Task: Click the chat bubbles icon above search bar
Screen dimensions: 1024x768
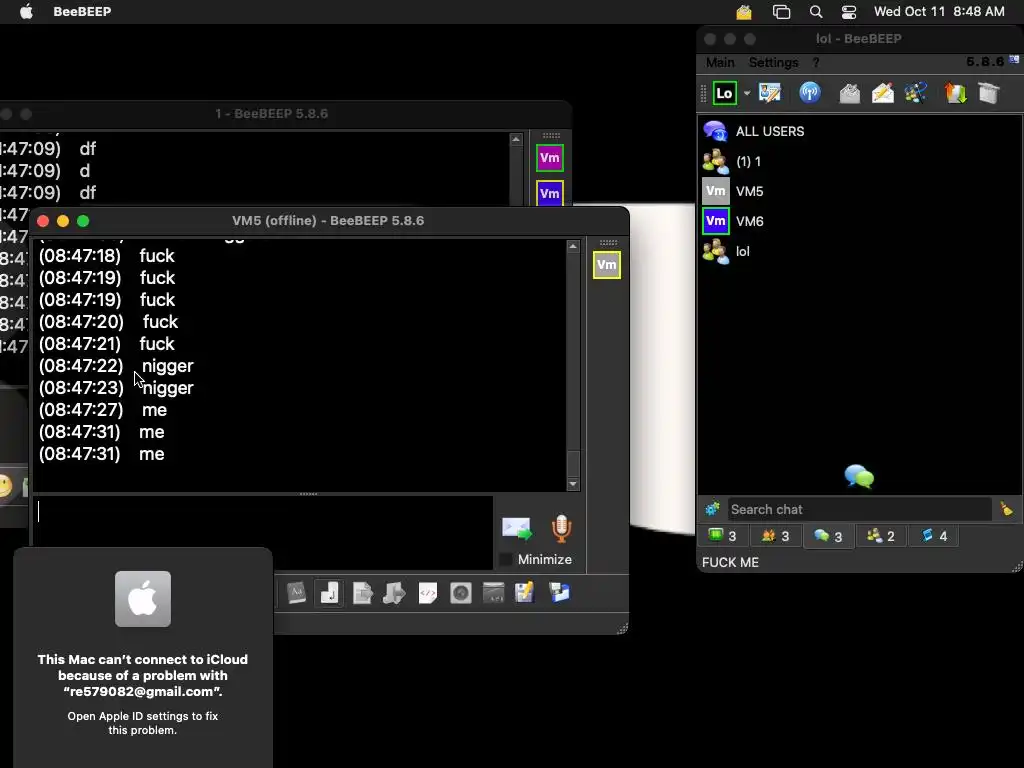Action: tap(859, 477)
